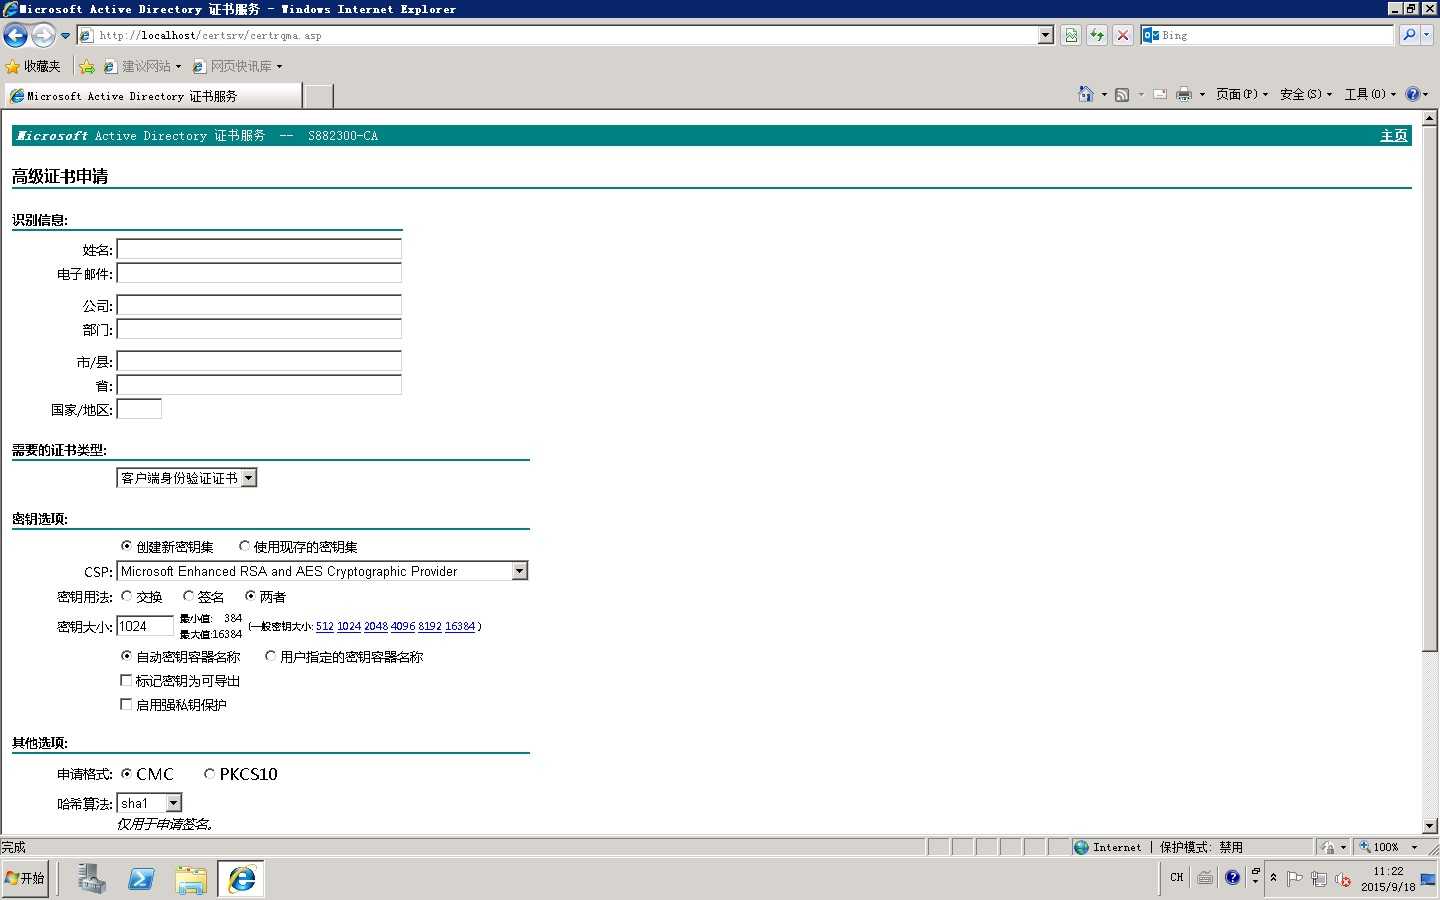Click the 电子邮件 input field

click(x=259, y=273)
